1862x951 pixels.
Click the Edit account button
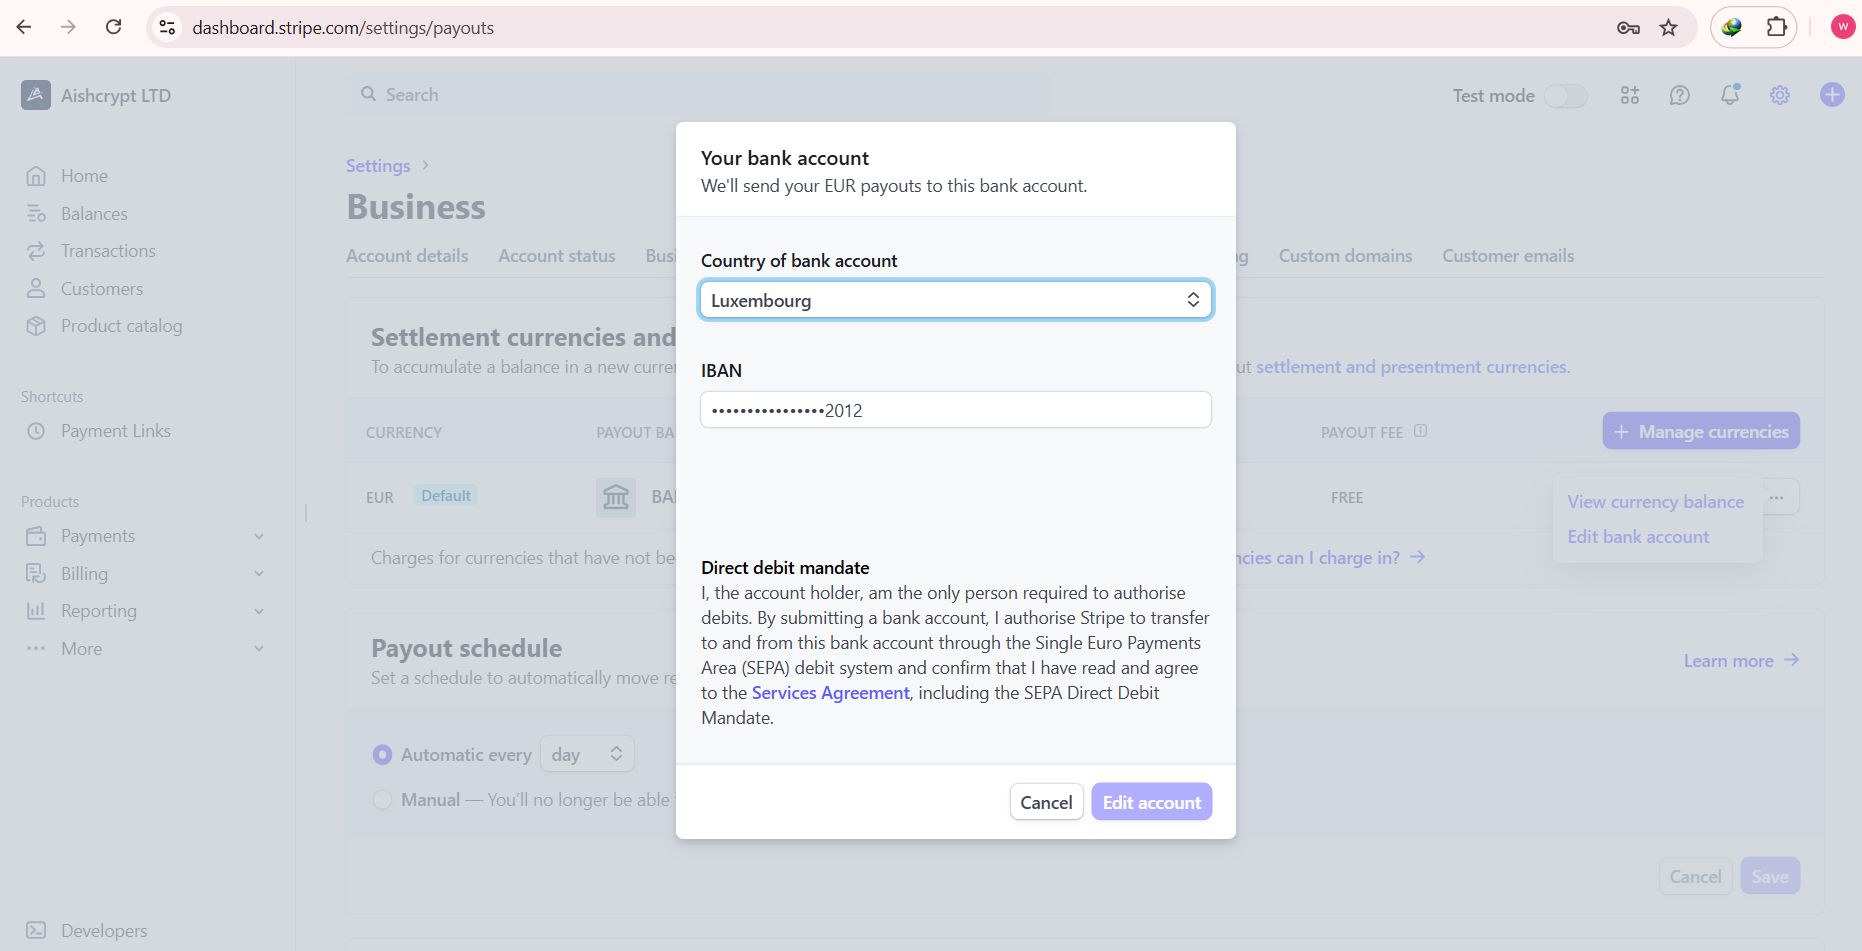1151,802
